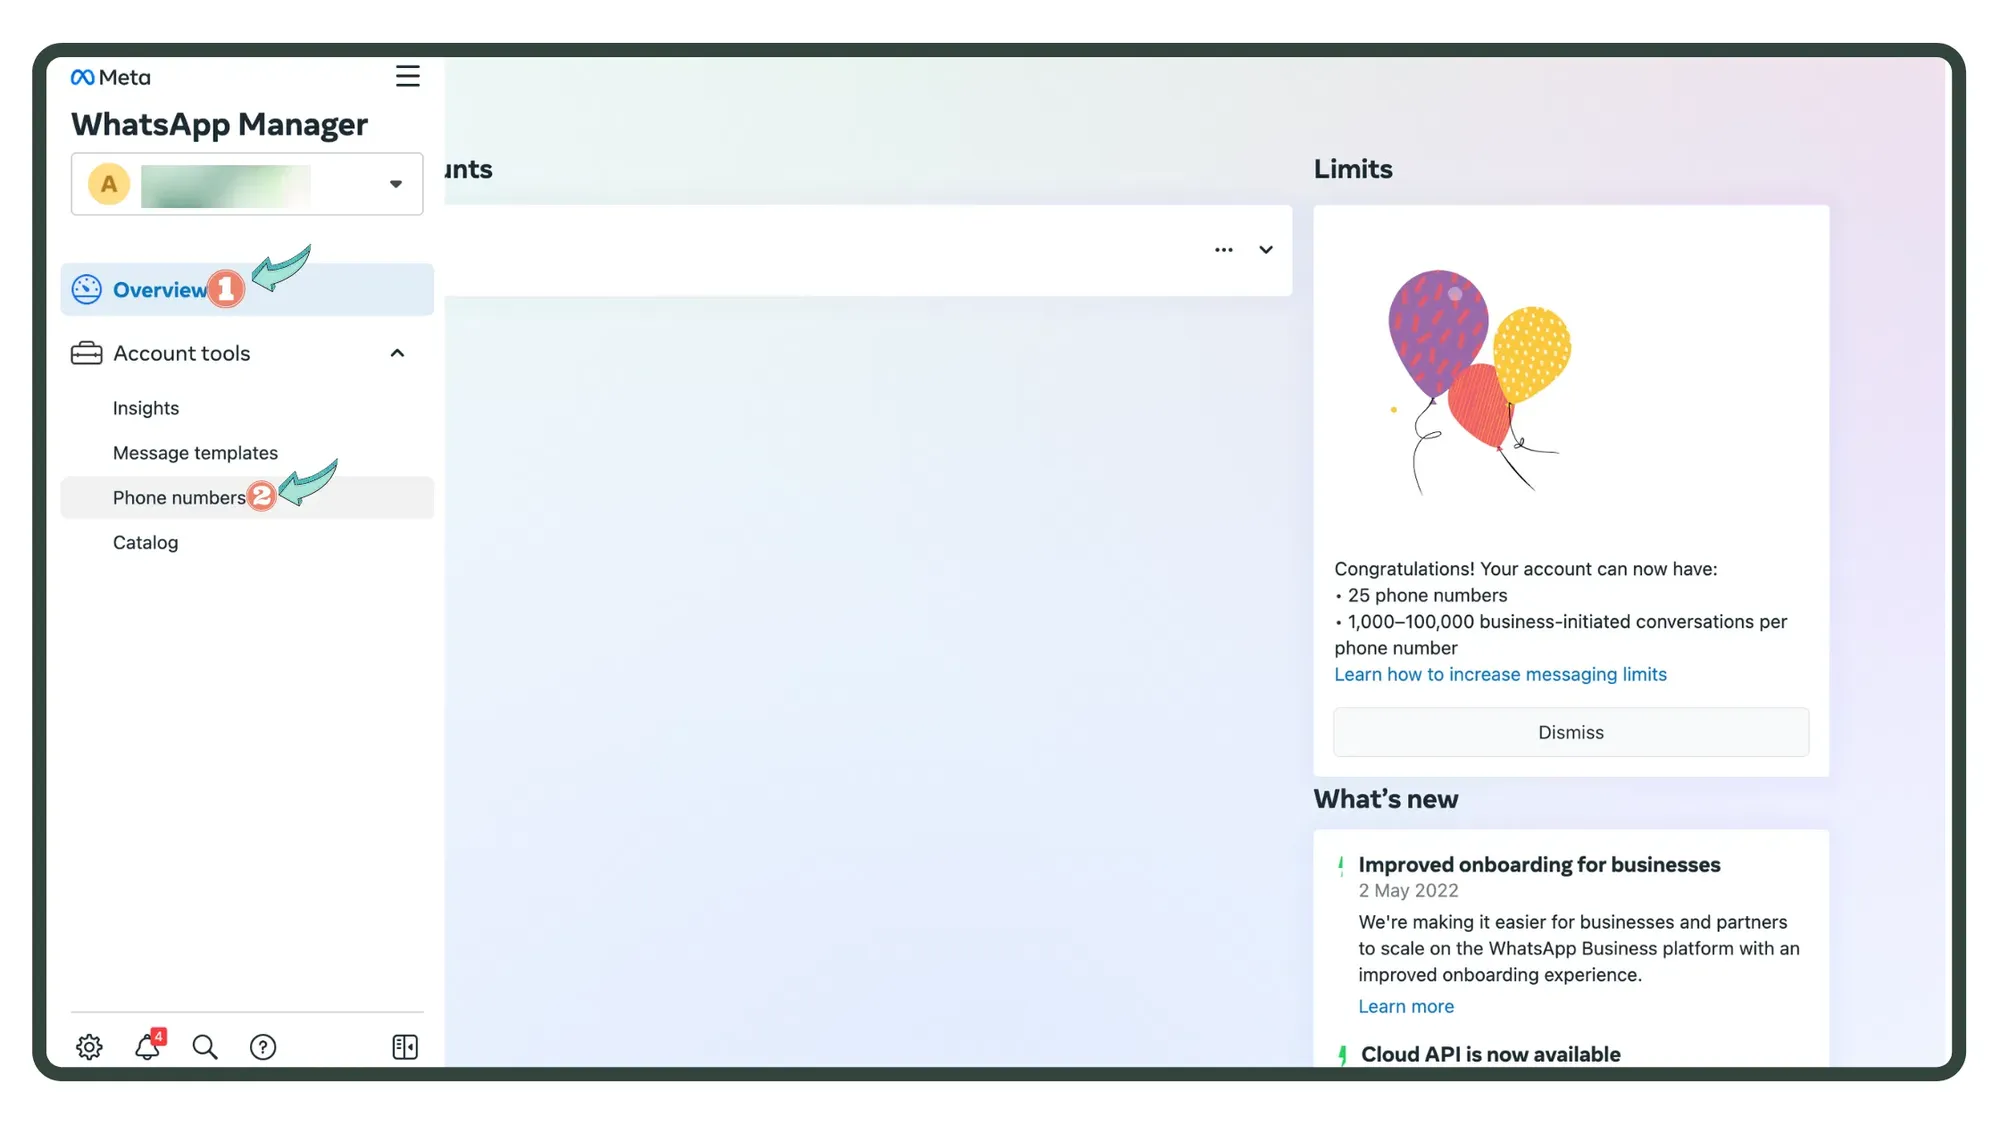The image size is (2000, 1125).
Task: Select the Message templates menu item
Action: 195,452
